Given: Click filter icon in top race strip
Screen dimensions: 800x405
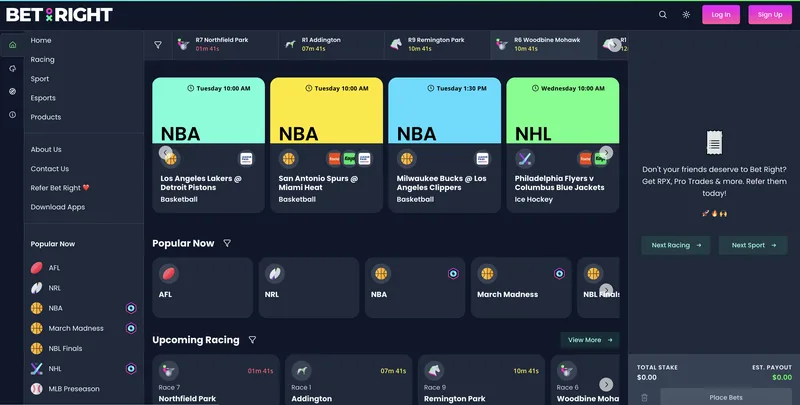Looking at the screenshot, I should pyautogui.click(x=158, y=45).
